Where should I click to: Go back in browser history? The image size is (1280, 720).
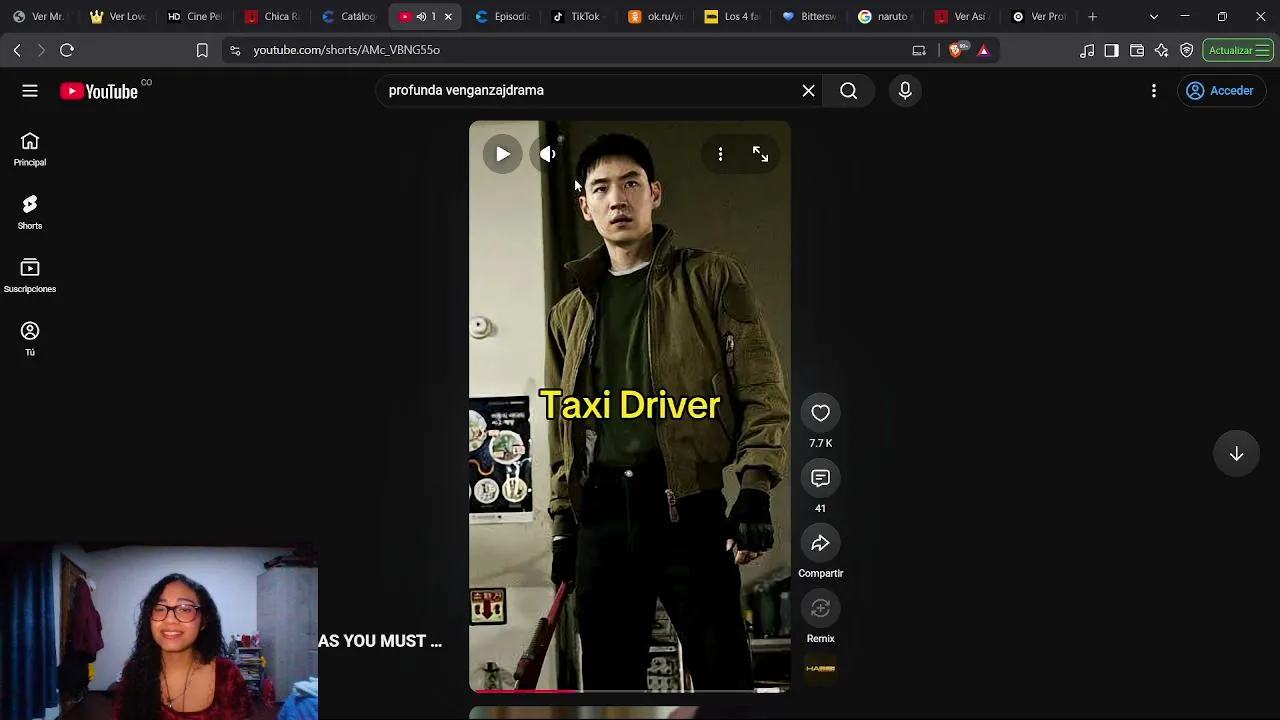(17, 50)
